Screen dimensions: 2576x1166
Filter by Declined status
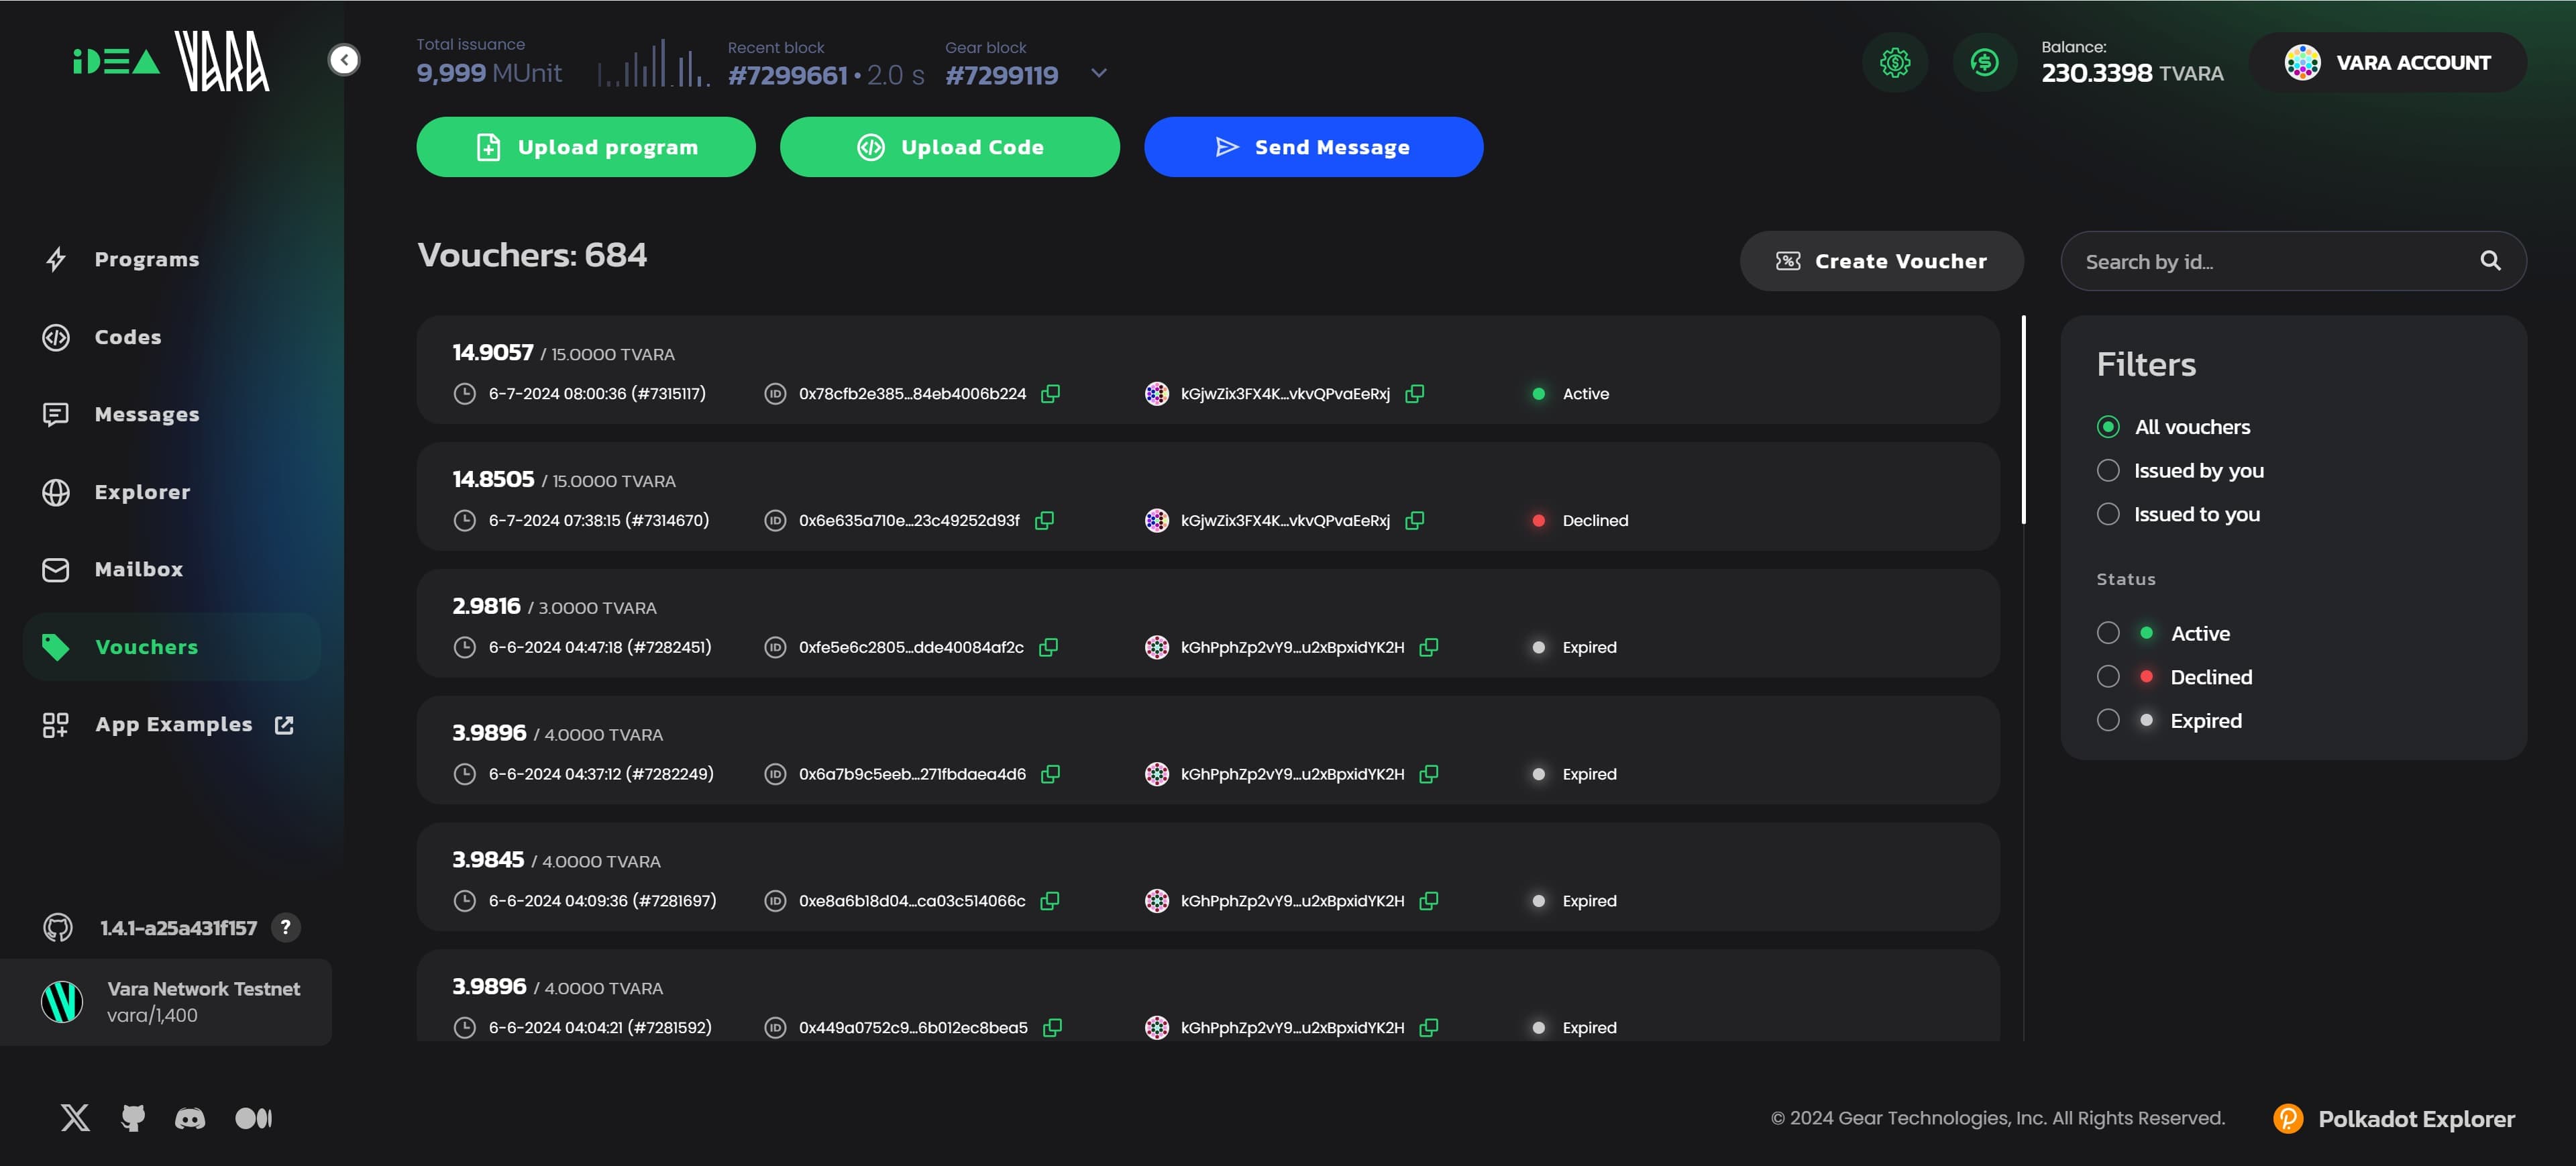coord(2108,677)
